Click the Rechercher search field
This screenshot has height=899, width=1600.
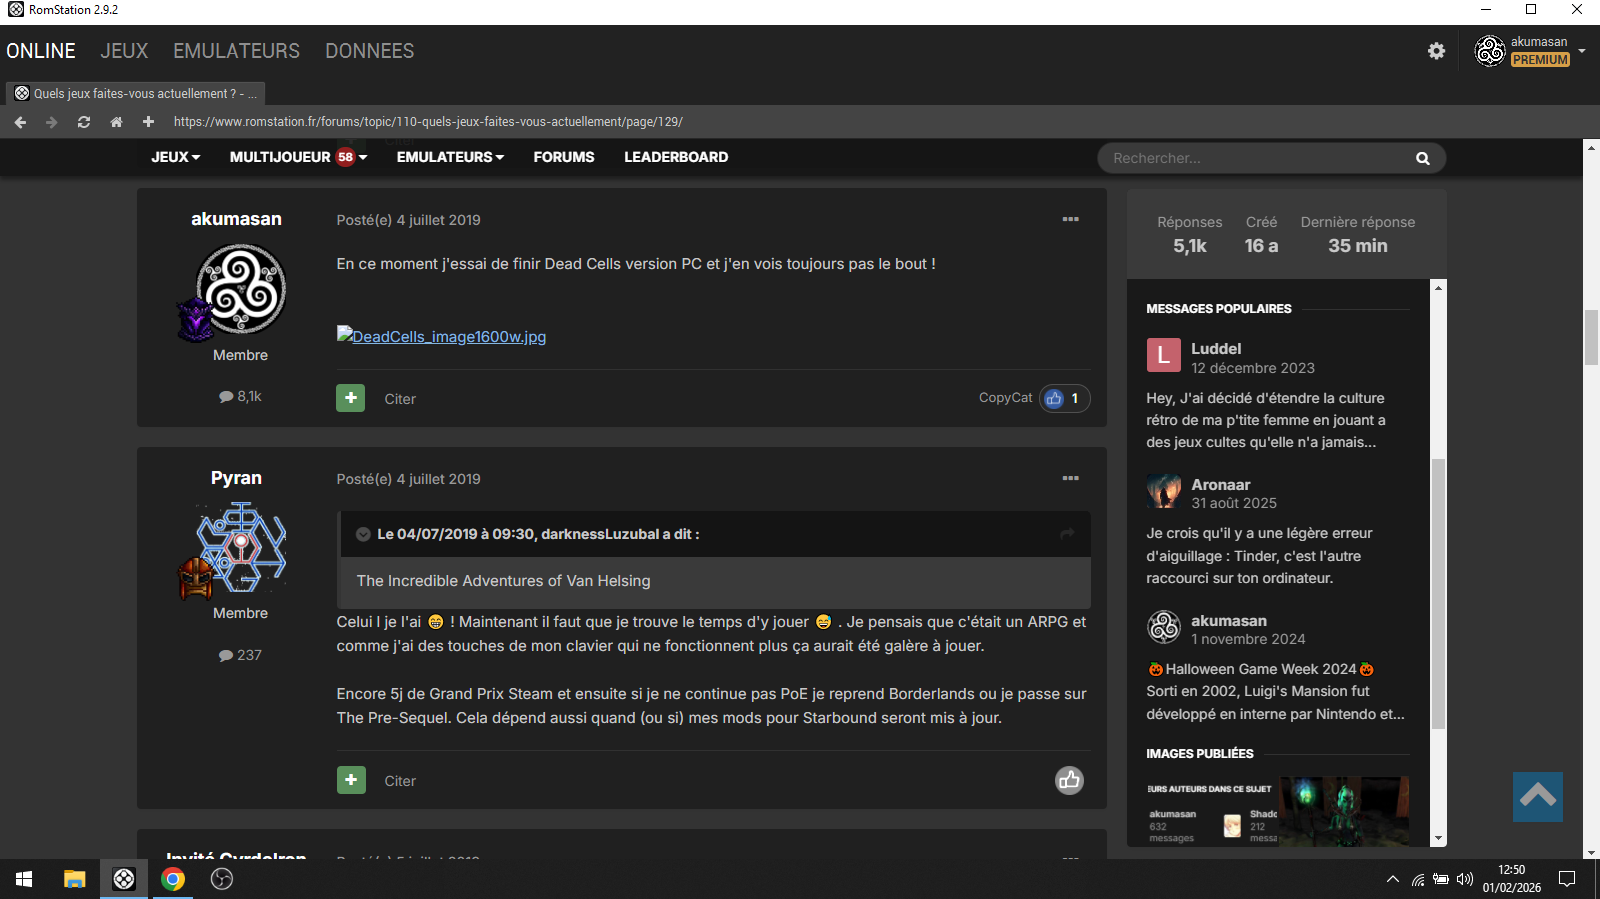pyautogui.click(x=1255, y=158)
